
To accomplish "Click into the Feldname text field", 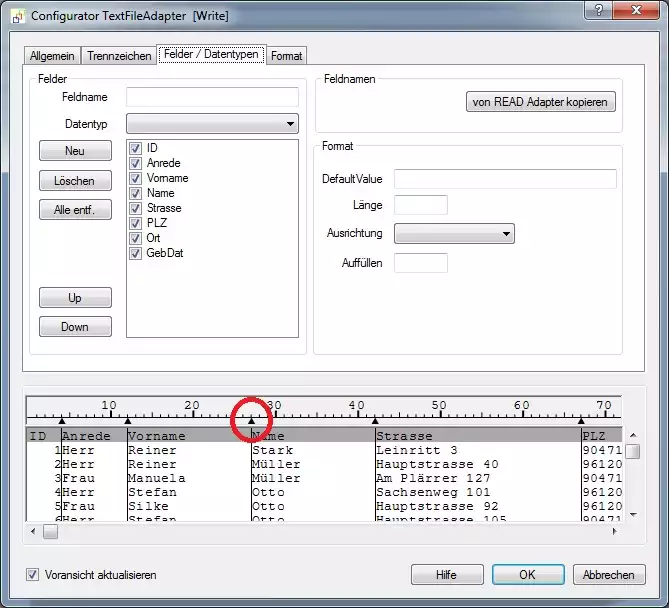I will click(x=212, y=97).
